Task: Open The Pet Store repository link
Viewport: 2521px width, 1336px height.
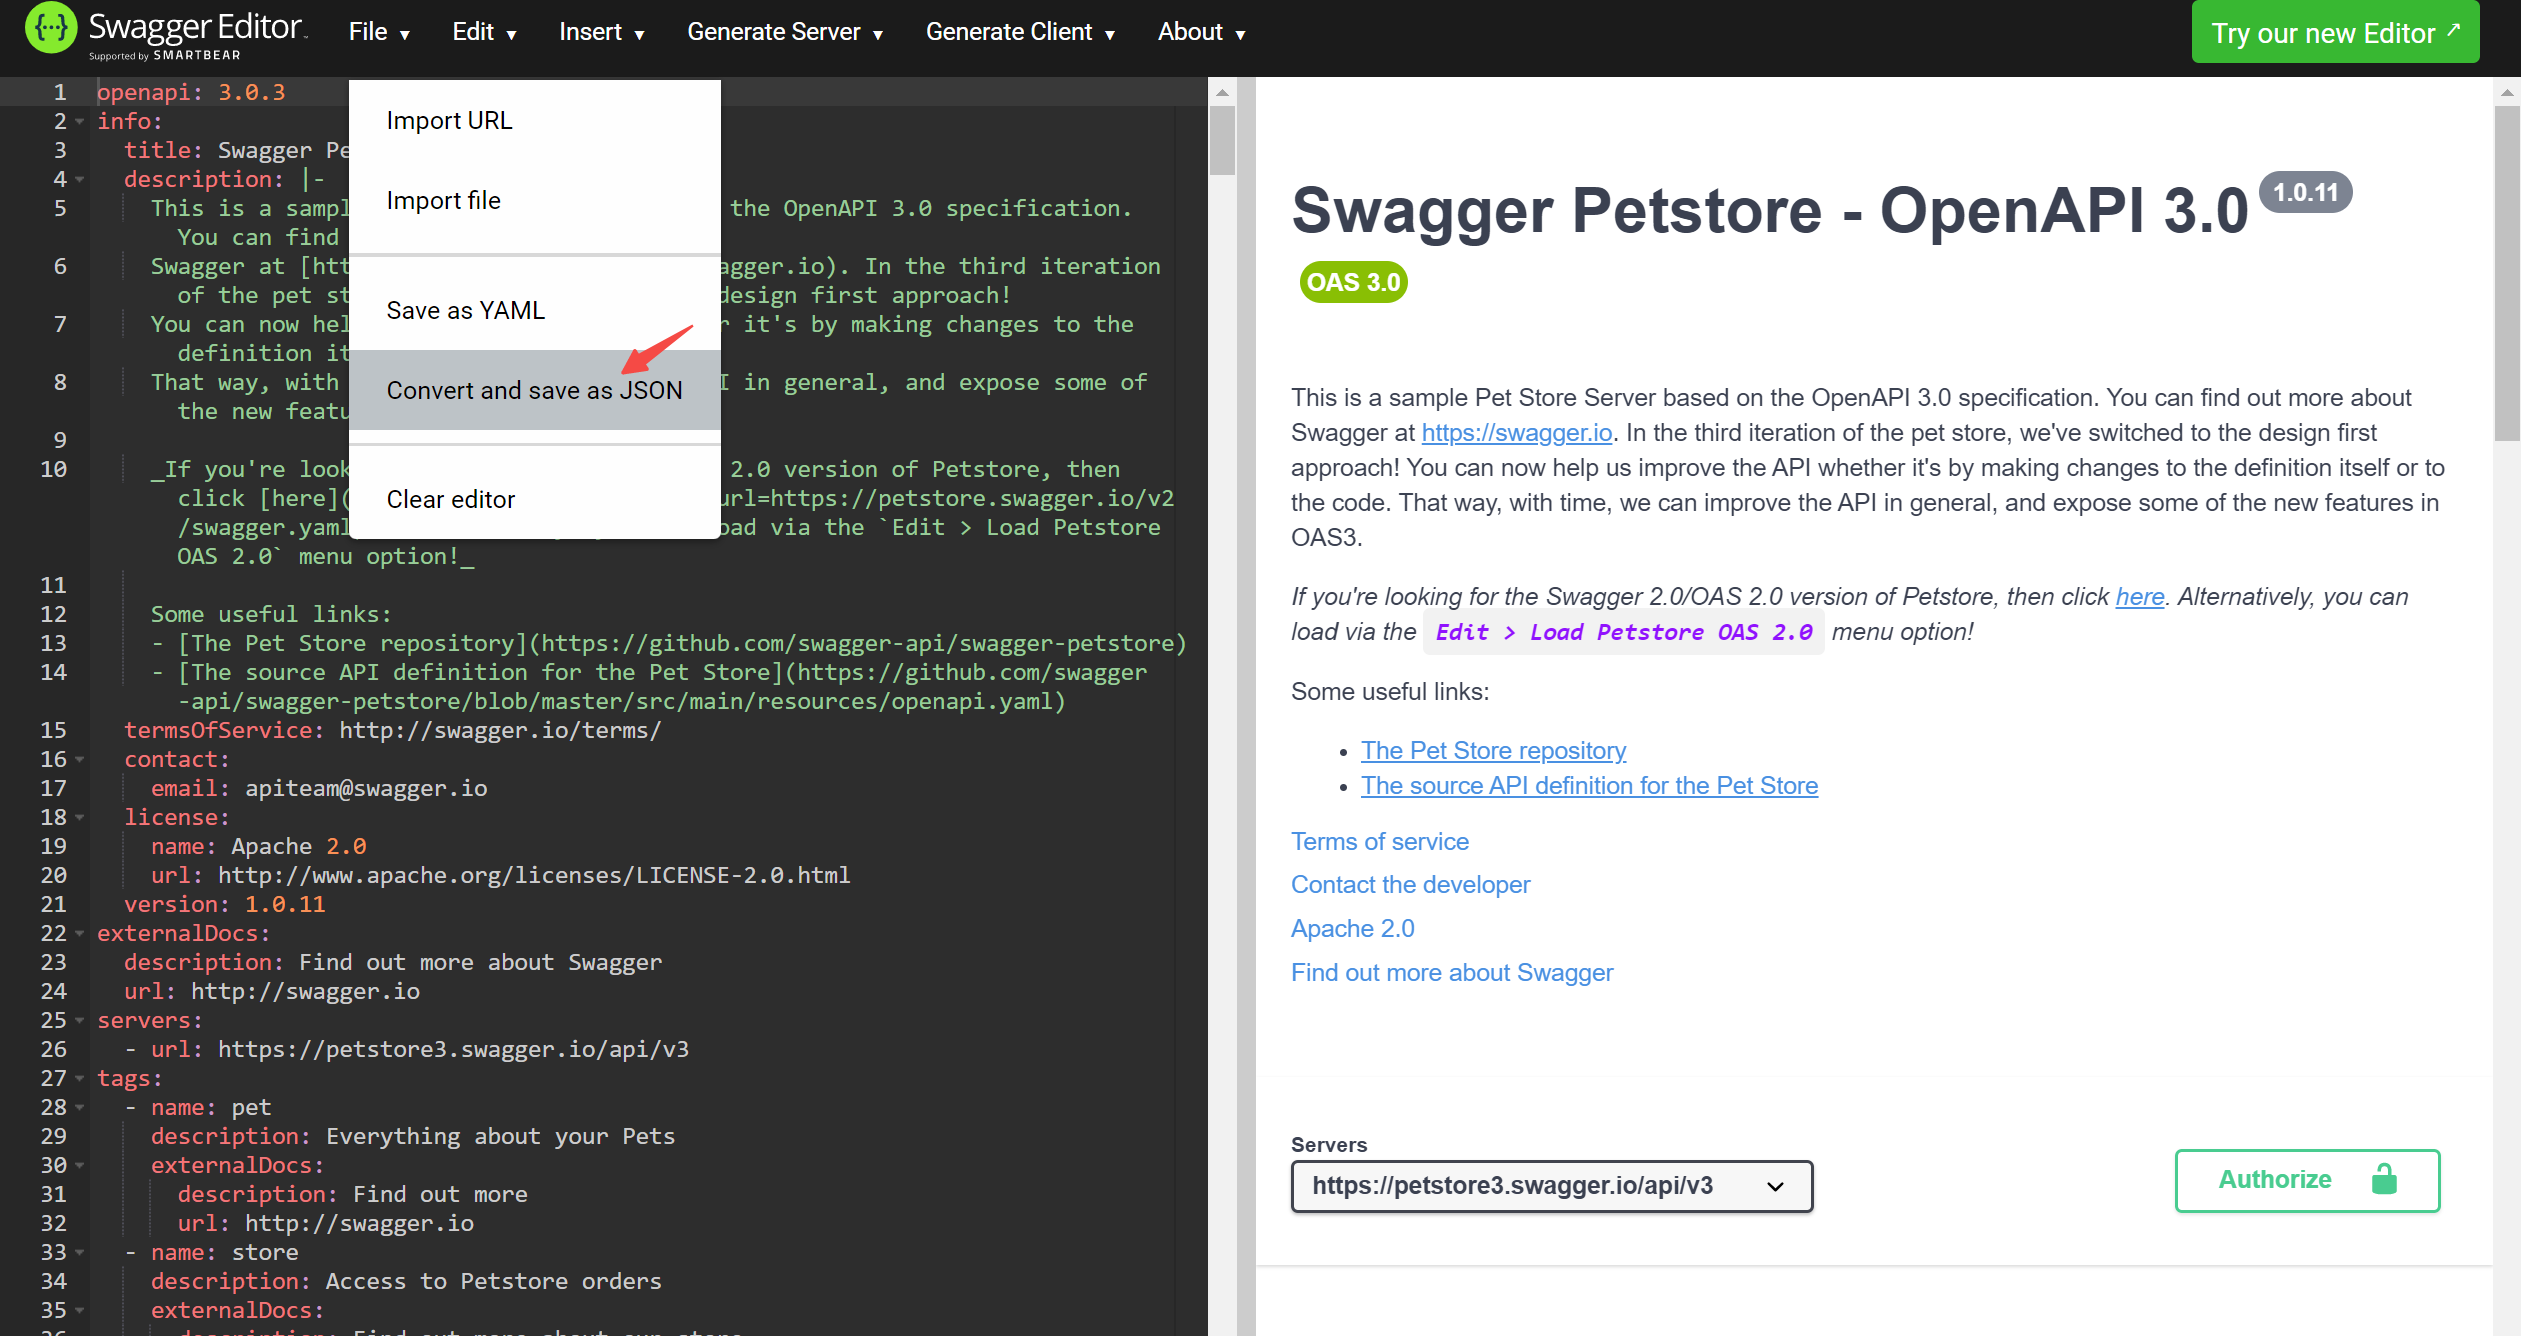Action: coord(1493,750)
